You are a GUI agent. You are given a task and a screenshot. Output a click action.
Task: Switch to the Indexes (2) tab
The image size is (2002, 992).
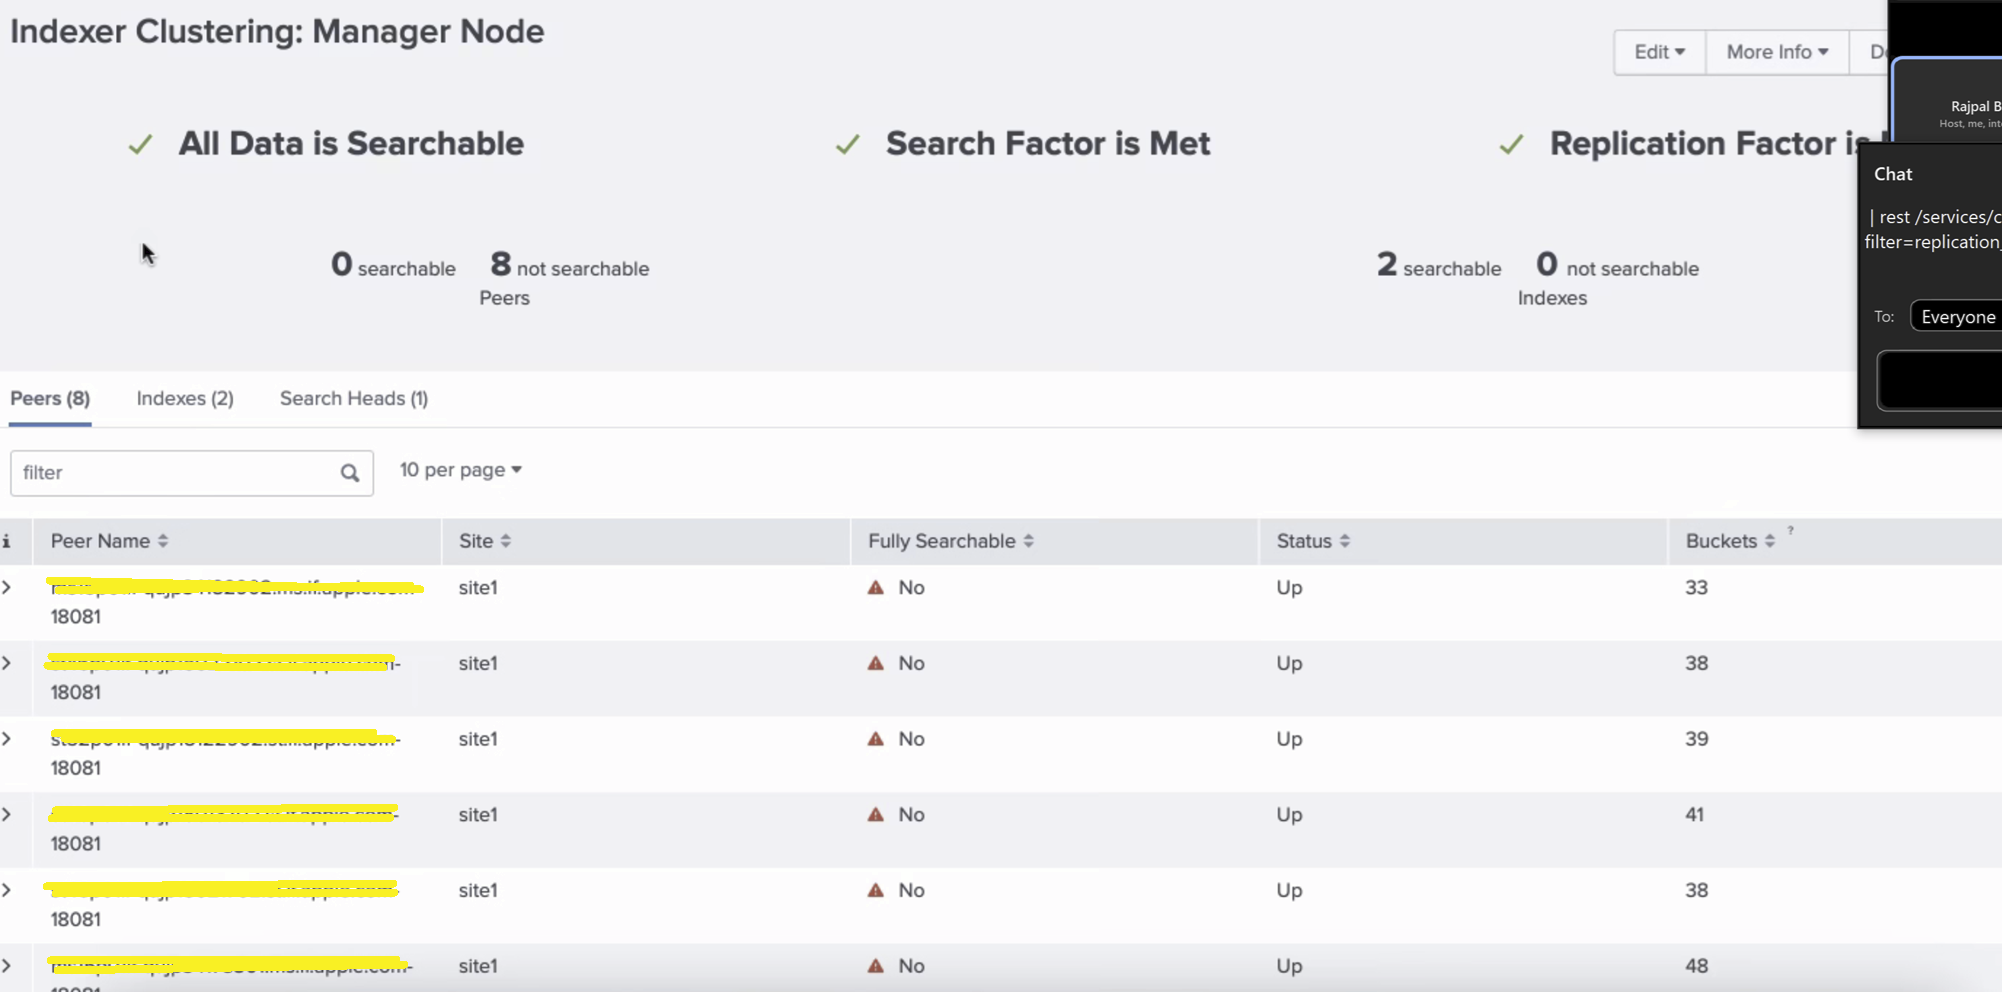click(x=185, y=399)
